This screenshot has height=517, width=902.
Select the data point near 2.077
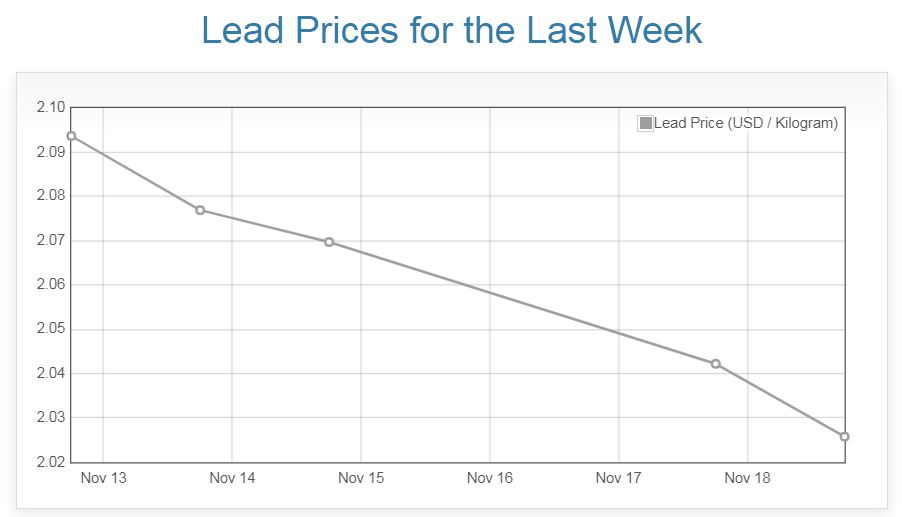coord(200,210)
